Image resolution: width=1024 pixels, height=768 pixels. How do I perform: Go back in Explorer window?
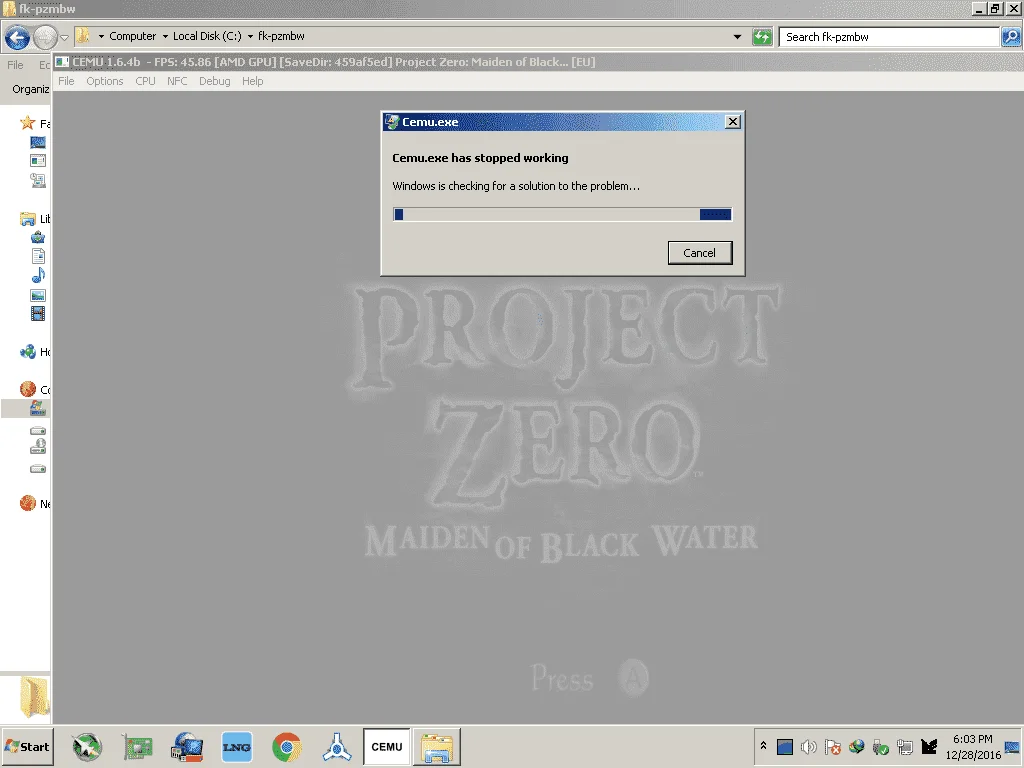click(x=18, y=37)
